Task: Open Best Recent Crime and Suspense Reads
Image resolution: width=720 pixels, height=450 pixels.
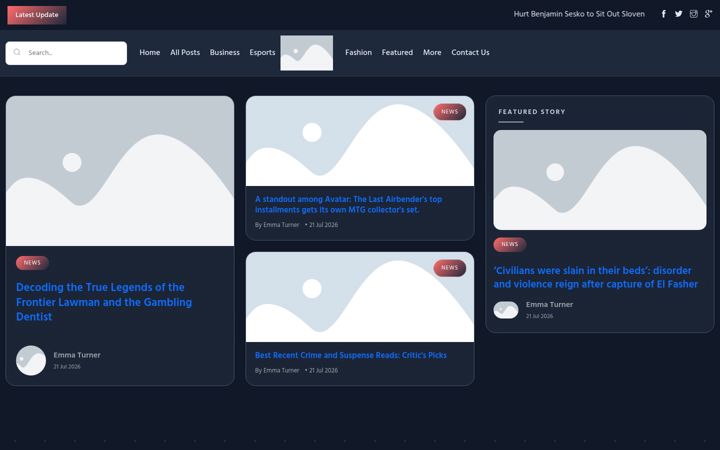Action: click(x=351, y=355)
